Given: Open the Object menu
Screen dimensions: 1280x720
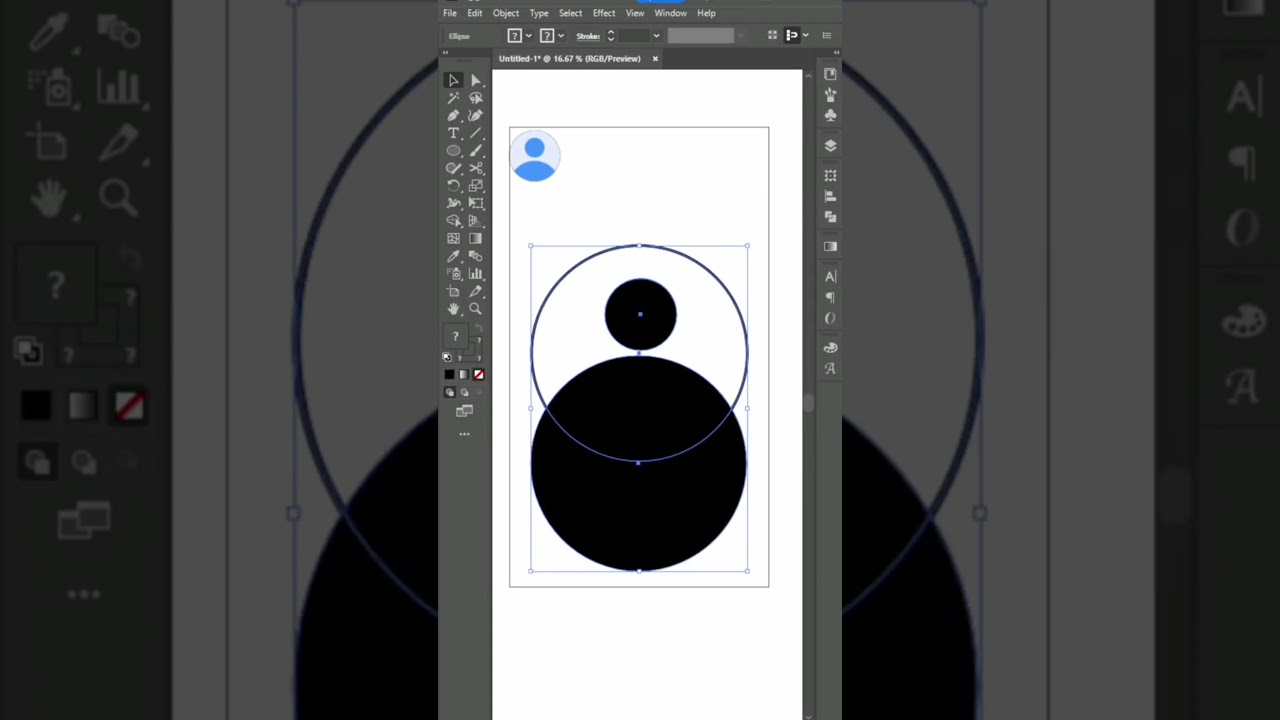Looking at the screenshot, I should pyautogui.click(x=506, y=13).
